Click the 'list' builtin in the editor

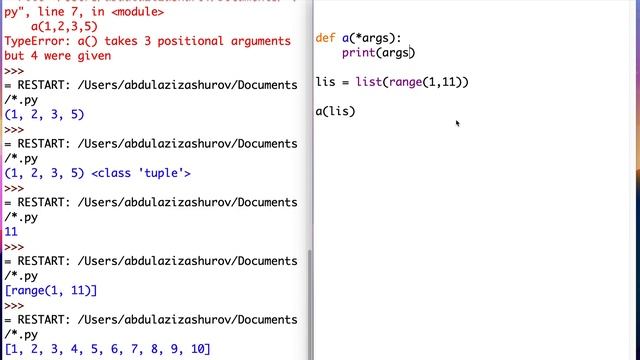369,82
